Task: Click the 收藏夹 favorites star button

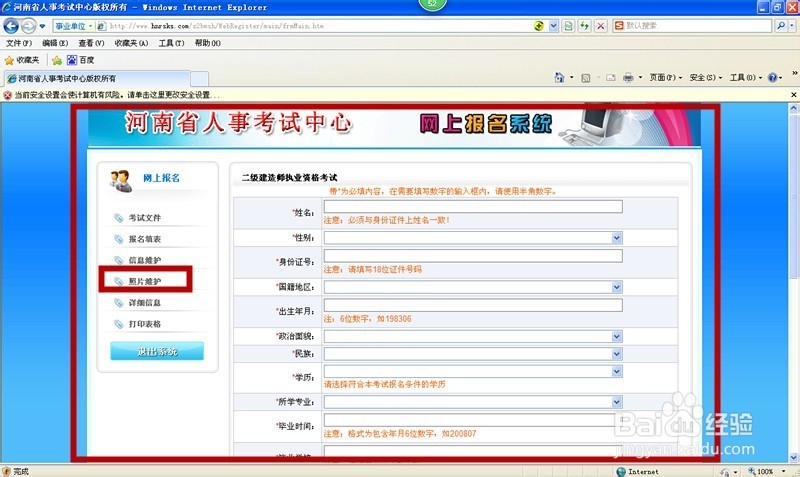Action: (x=22, y=60)
